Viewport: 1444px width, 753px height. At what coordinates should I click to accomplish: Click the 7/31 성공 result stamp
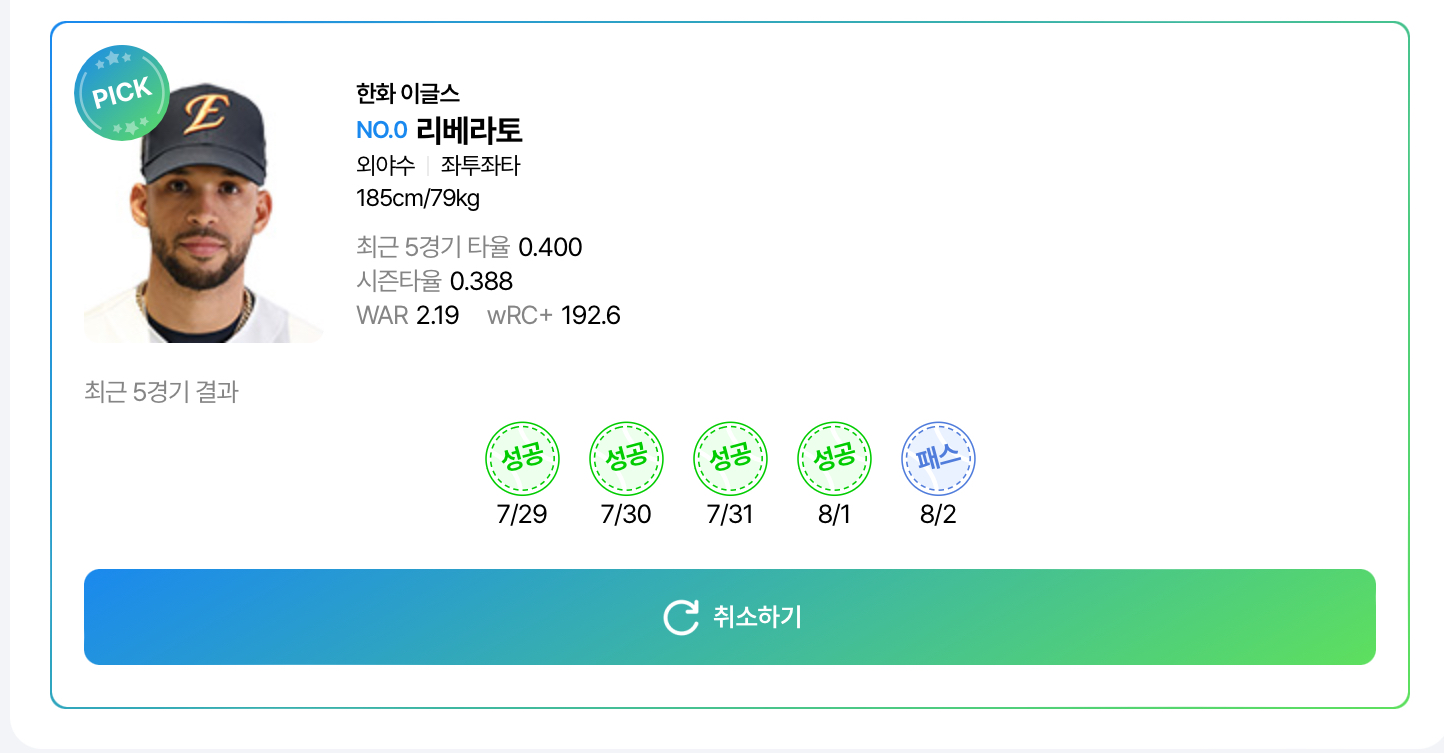(x=730, y=458)
